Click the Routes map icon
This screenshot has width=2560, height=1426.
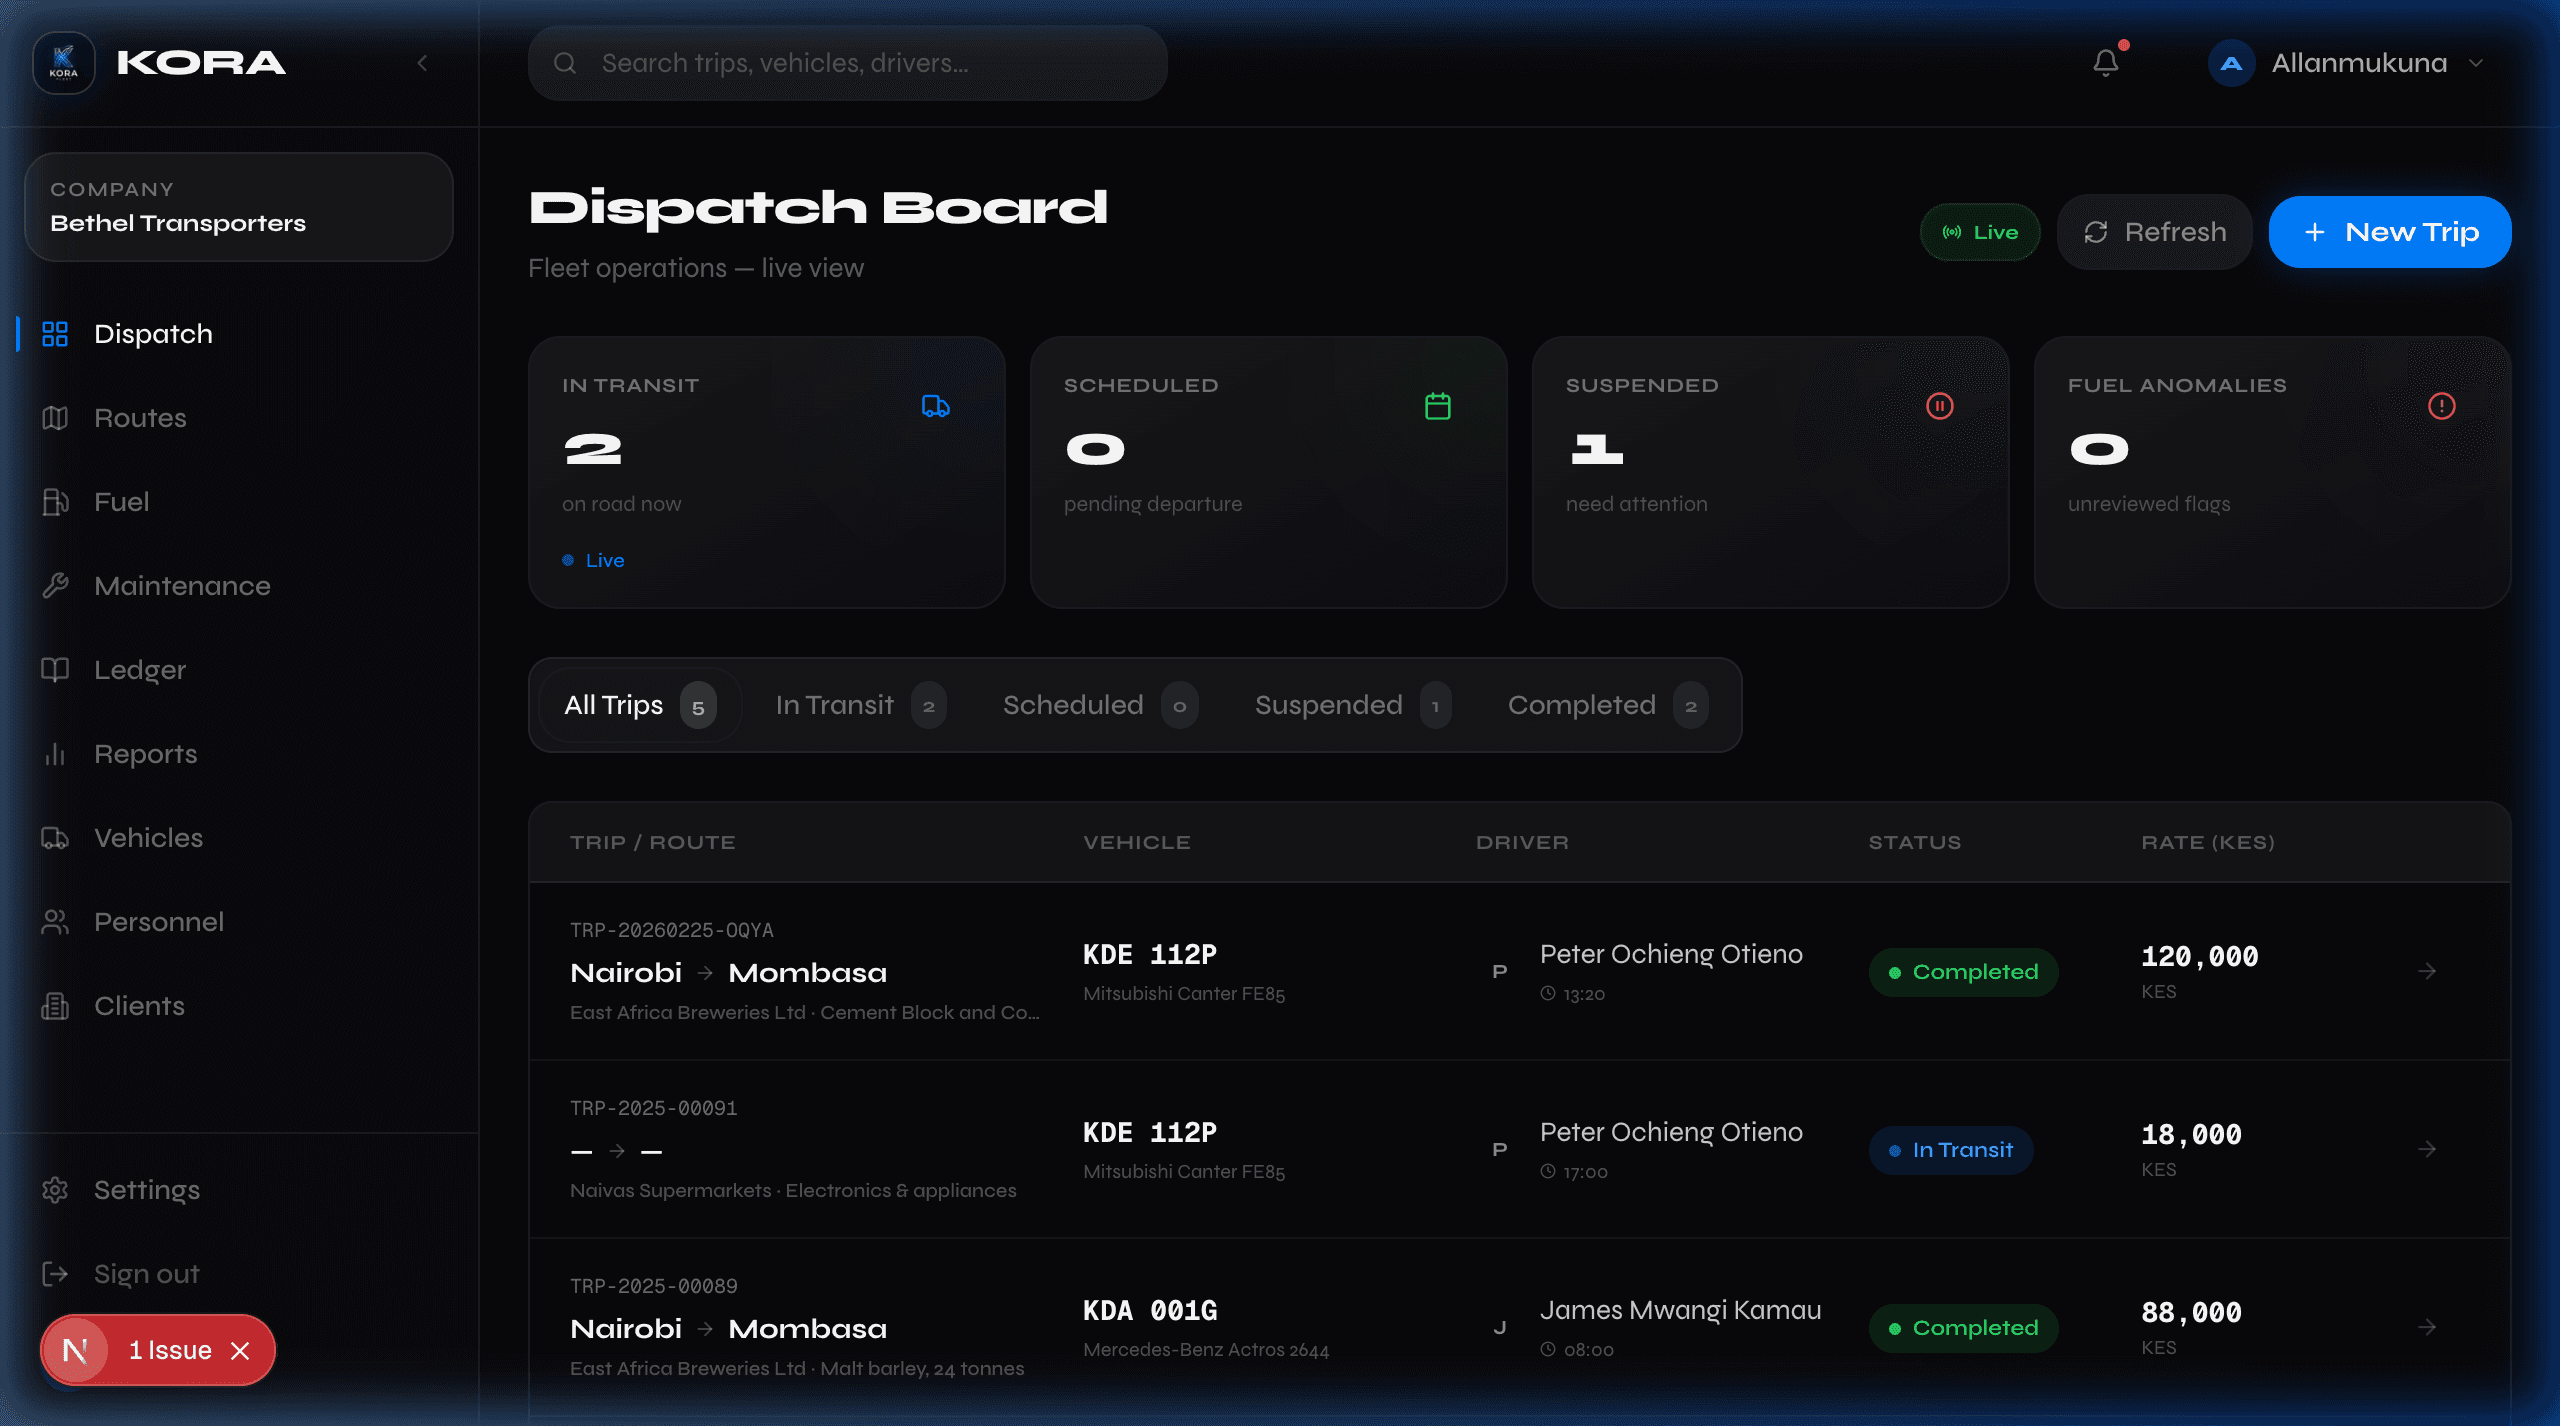55,418
